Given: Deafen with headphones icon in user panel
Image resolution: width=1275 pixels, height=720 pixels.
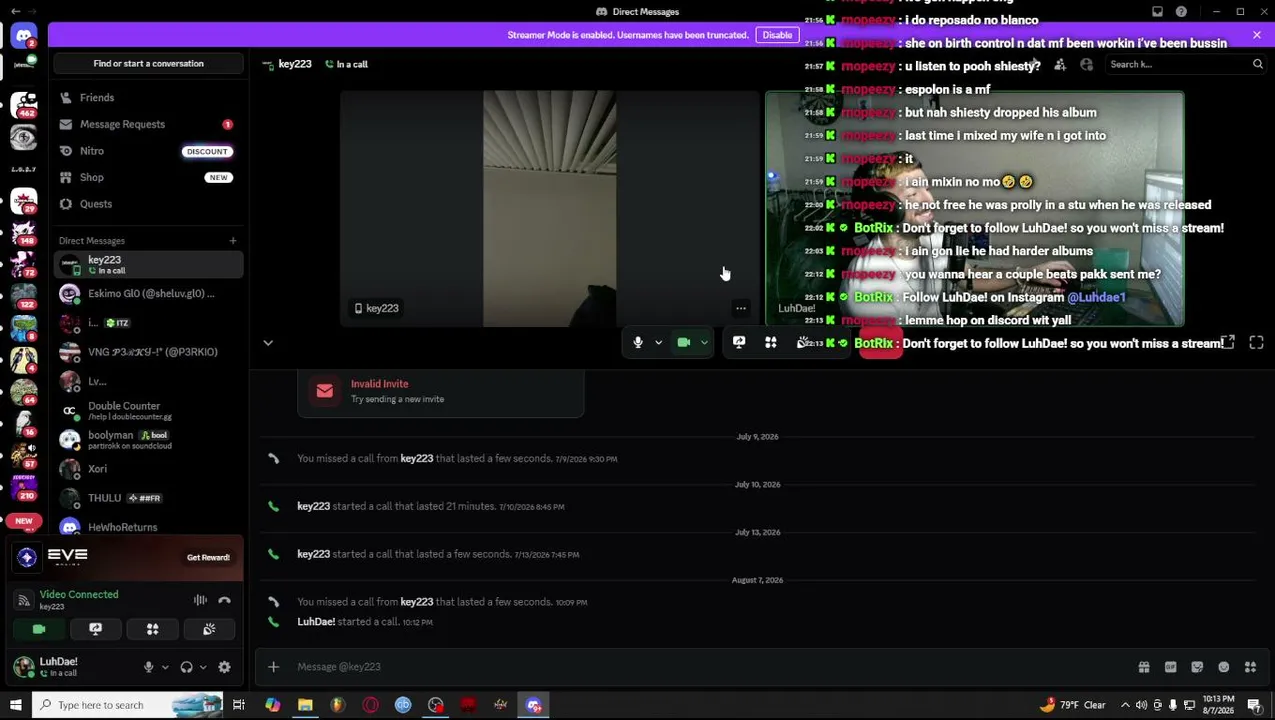Looking at the screenshot, I should (186, 667).
